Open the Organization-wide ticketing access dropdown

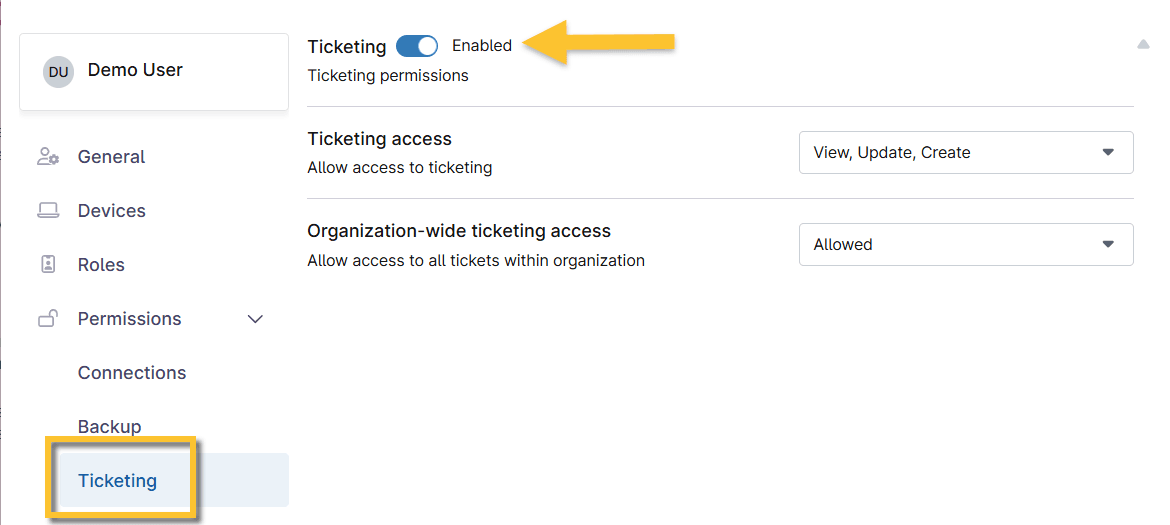966,245
